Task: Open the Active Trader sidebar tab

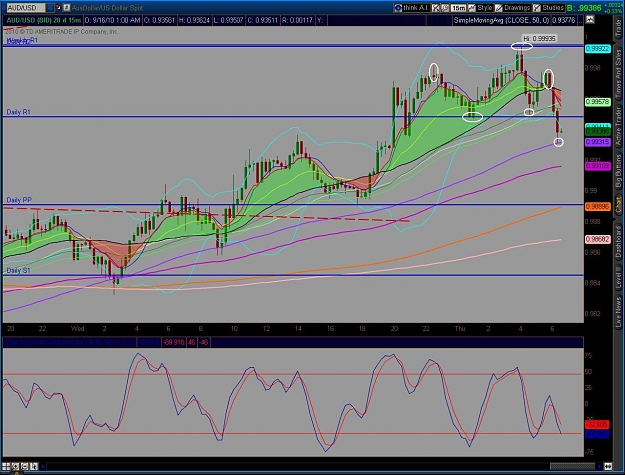Action: pyautogui.click(x=618, y=127)
